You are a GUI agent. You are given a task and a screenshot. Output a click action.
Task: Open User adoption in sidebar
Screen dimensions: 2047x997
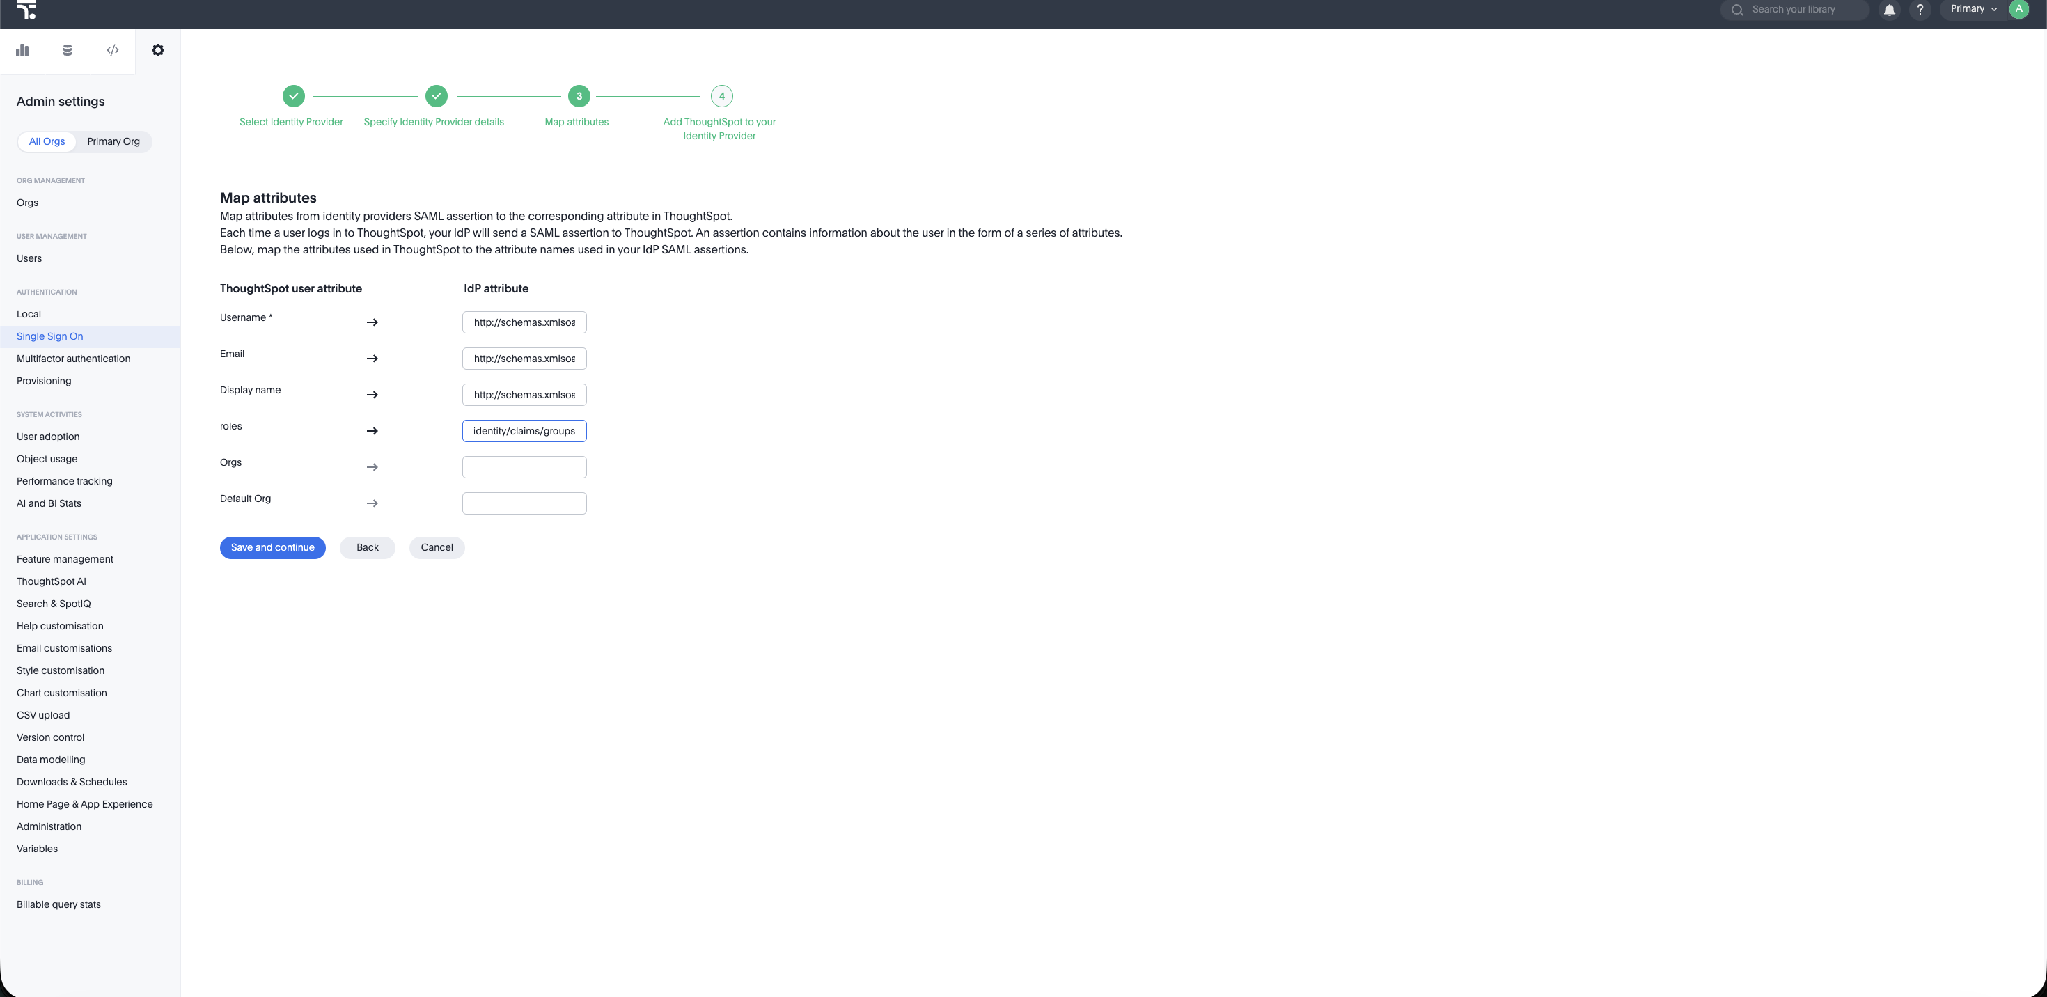(48, 437)
